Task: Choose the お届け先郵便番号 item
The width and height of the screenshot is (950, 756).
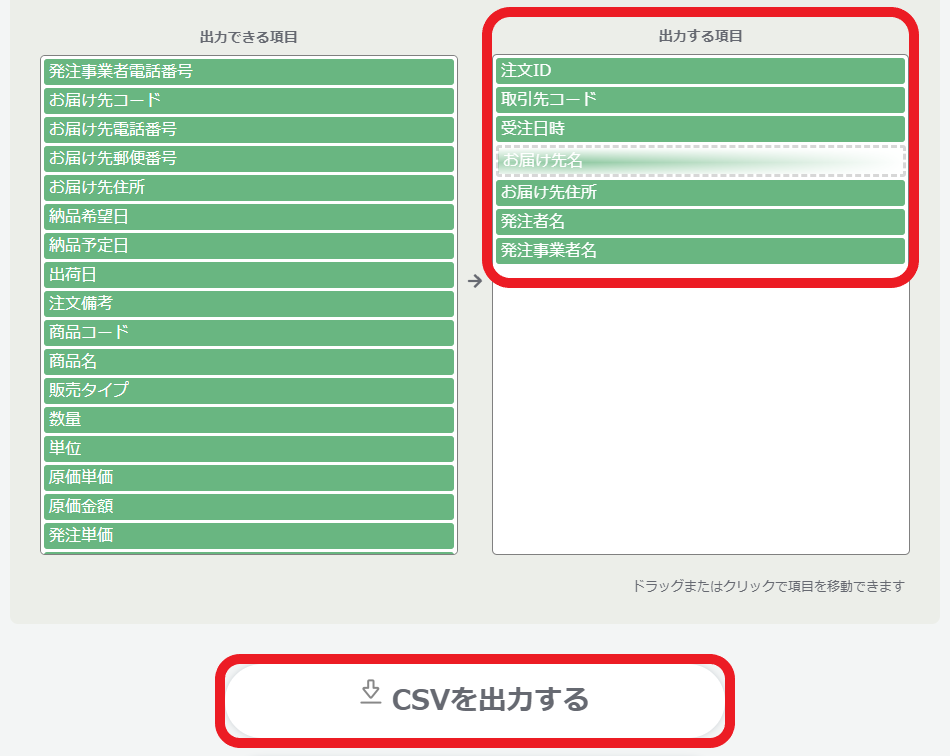Action: 248,159
